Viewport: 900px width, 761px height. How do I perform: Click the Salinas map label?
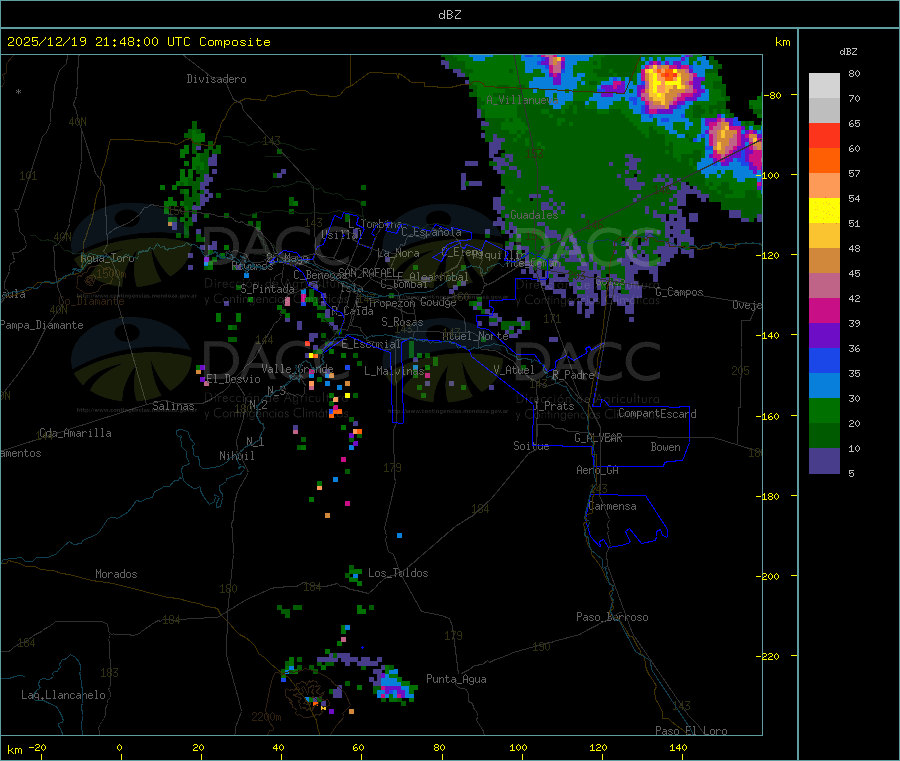click(173, 406)
